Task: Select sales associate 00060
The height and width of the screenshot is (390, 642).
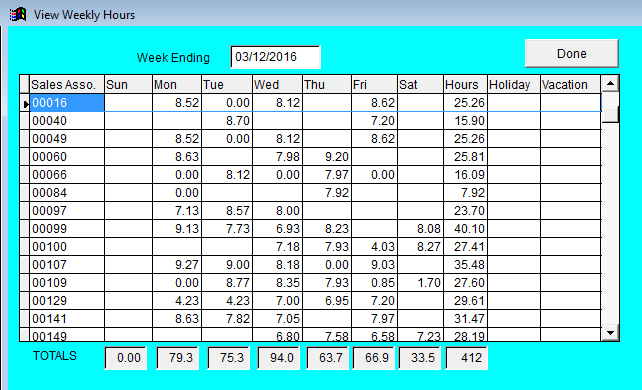Action: (x=67, y=157)
